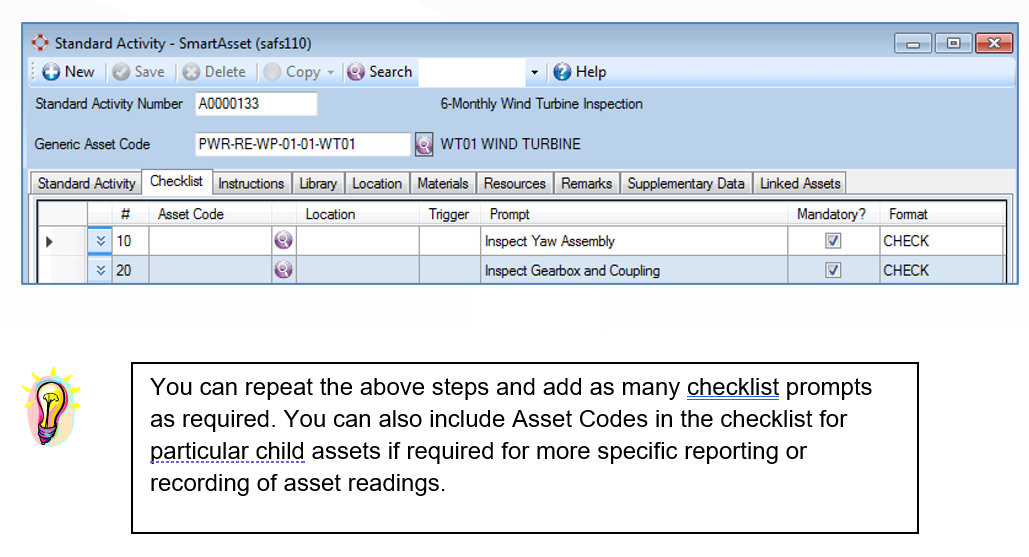Click the CHECK format cell in row 20
1029x557 pixels.
[x=942, y=270]
